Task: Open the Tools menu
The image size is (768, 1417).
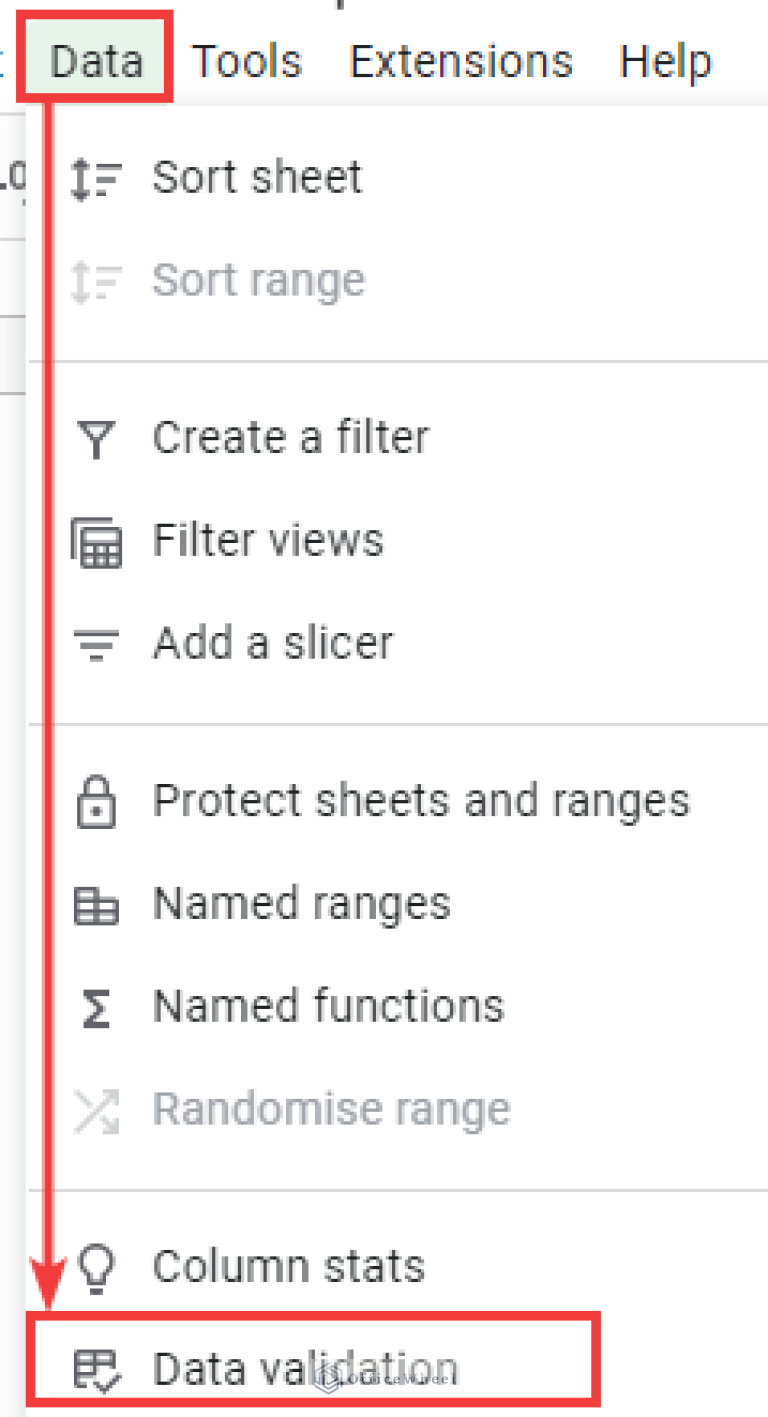Action: tap(247, 60)
